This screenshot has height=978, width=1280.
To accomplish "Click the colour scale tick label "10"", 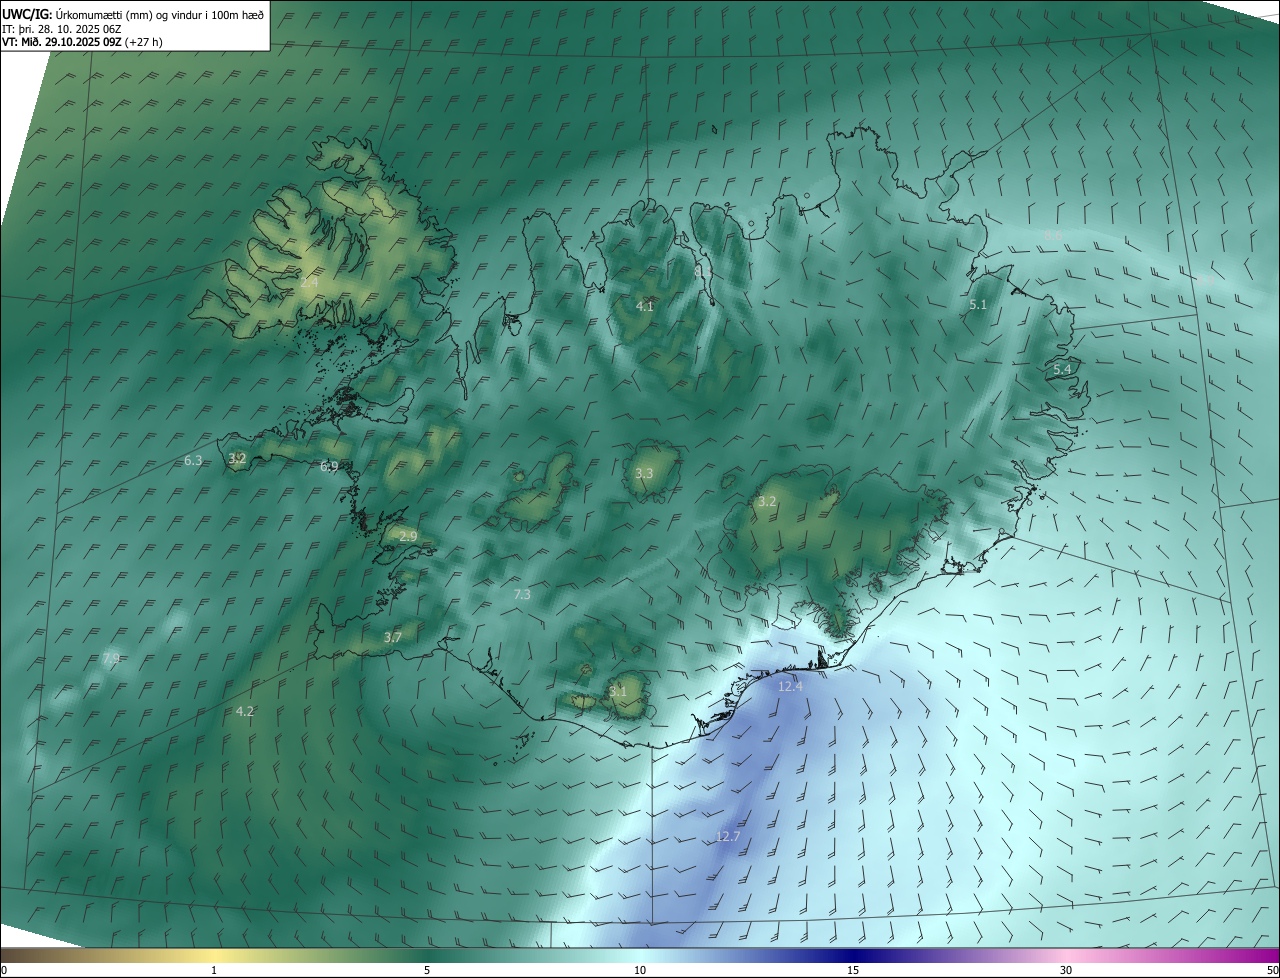I will [x=640, y=970].
